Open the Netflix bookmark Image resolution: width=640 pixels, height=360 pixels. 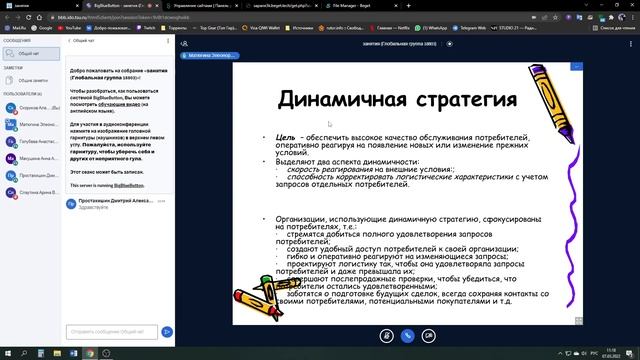click(390, 28)
